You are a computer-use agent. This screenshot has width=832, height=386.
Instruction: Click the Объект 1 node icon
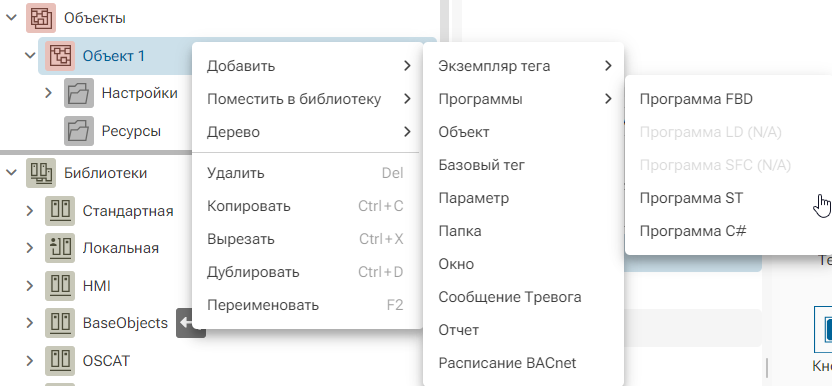60,56
